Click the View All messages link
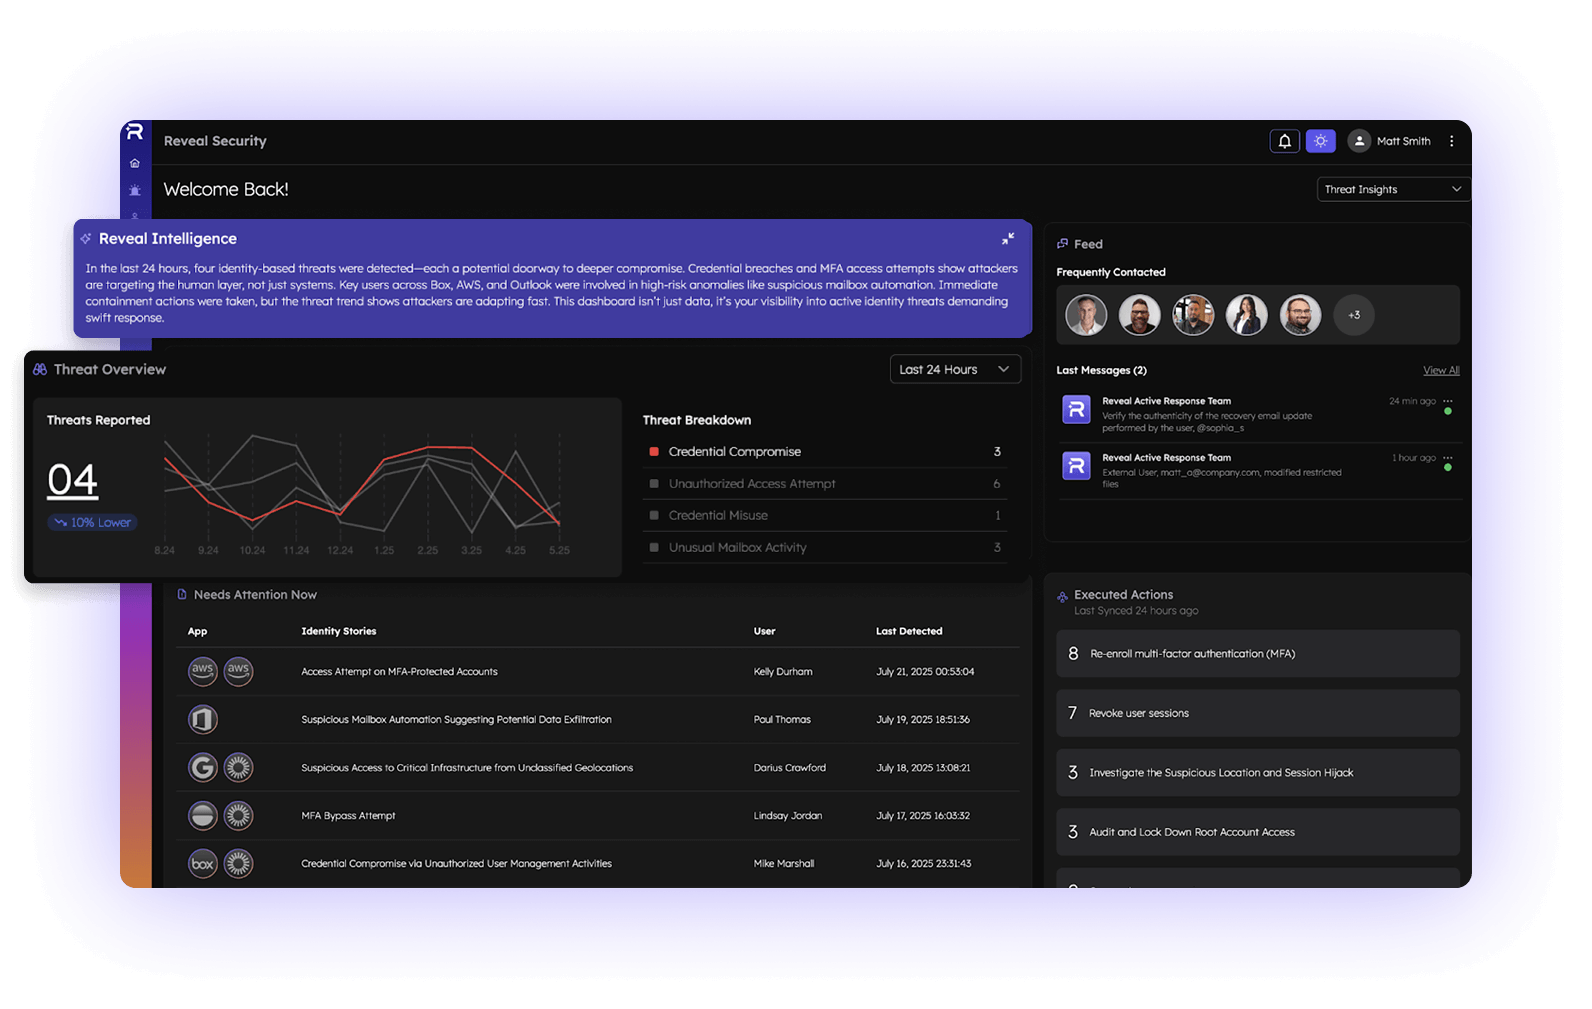 1440,370
